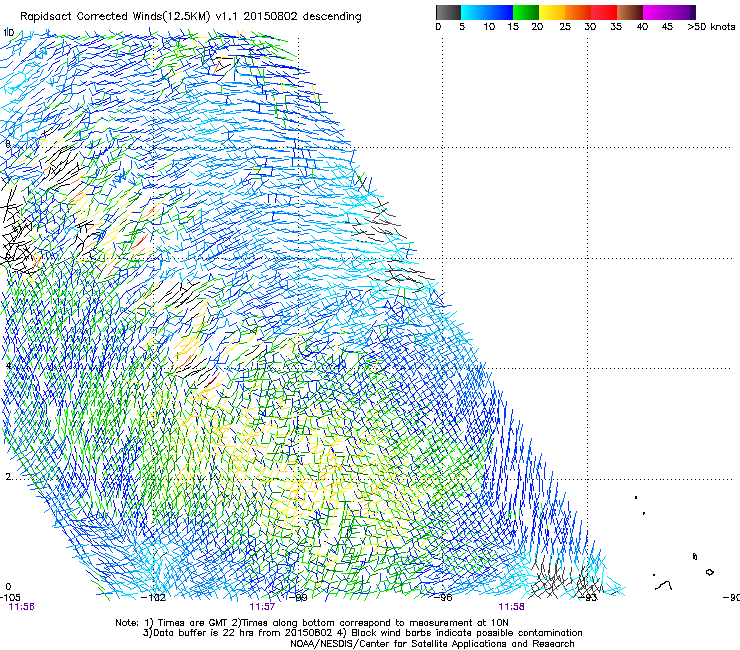
Task: Click the yellow 20-25 knots legend segment
Action: point(552,12)
